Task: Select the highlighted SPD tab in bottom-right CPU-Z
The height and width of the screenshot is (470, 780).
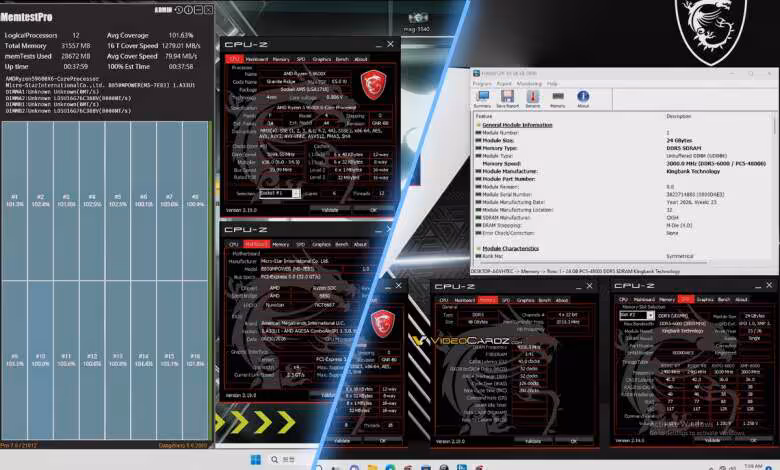Action: (685, 299)
